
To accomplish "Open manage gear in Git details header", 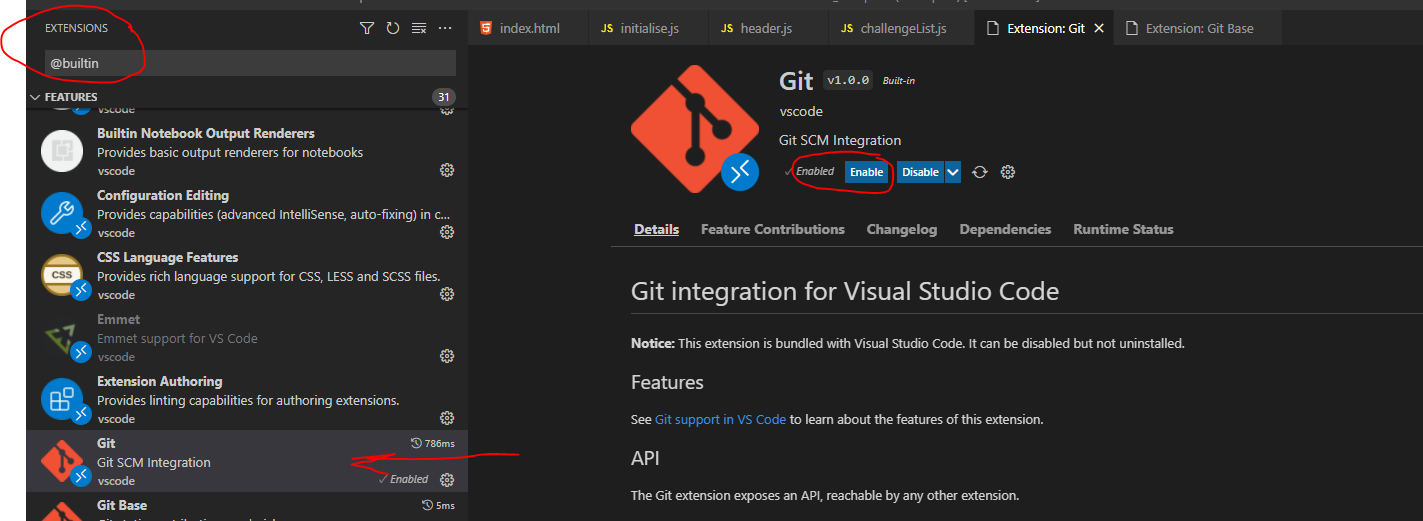I will pos(1008,172).
